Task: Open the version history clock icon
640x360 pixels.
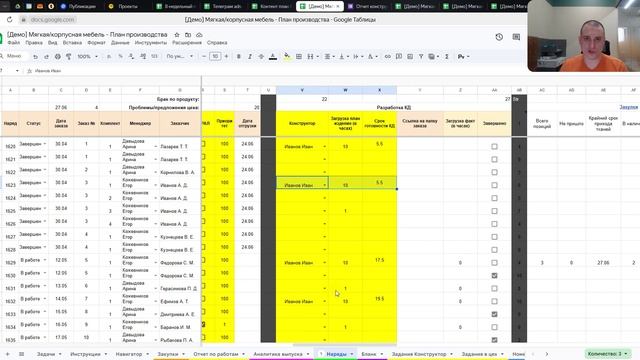Action: tap(499, 37)
